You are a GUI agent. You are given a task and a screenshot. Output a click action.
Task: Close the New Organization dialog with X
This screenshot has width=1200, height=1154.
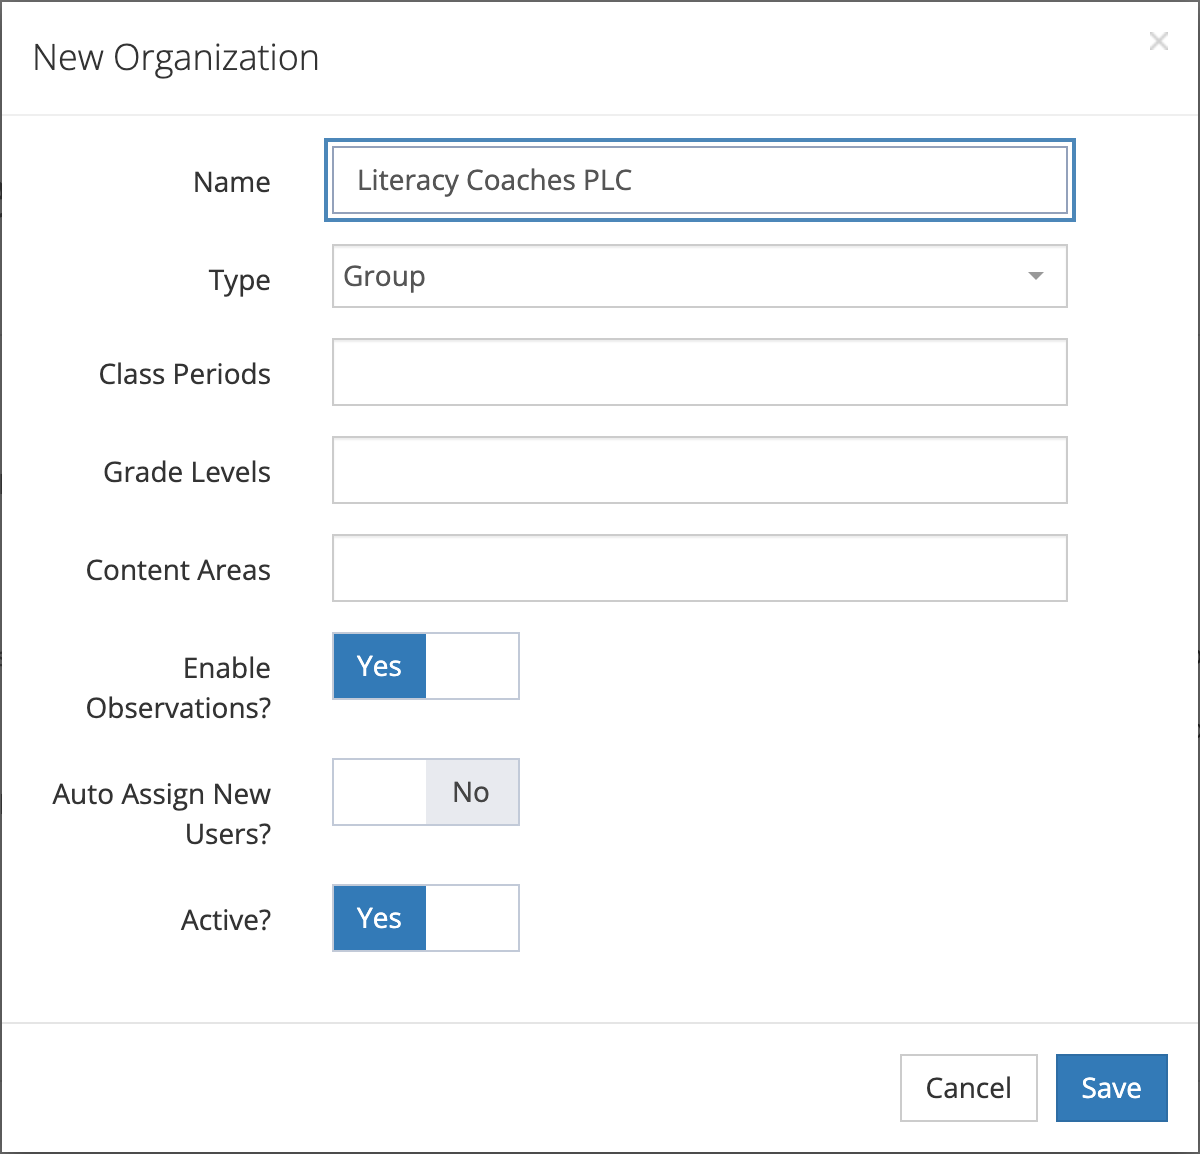1158,41
